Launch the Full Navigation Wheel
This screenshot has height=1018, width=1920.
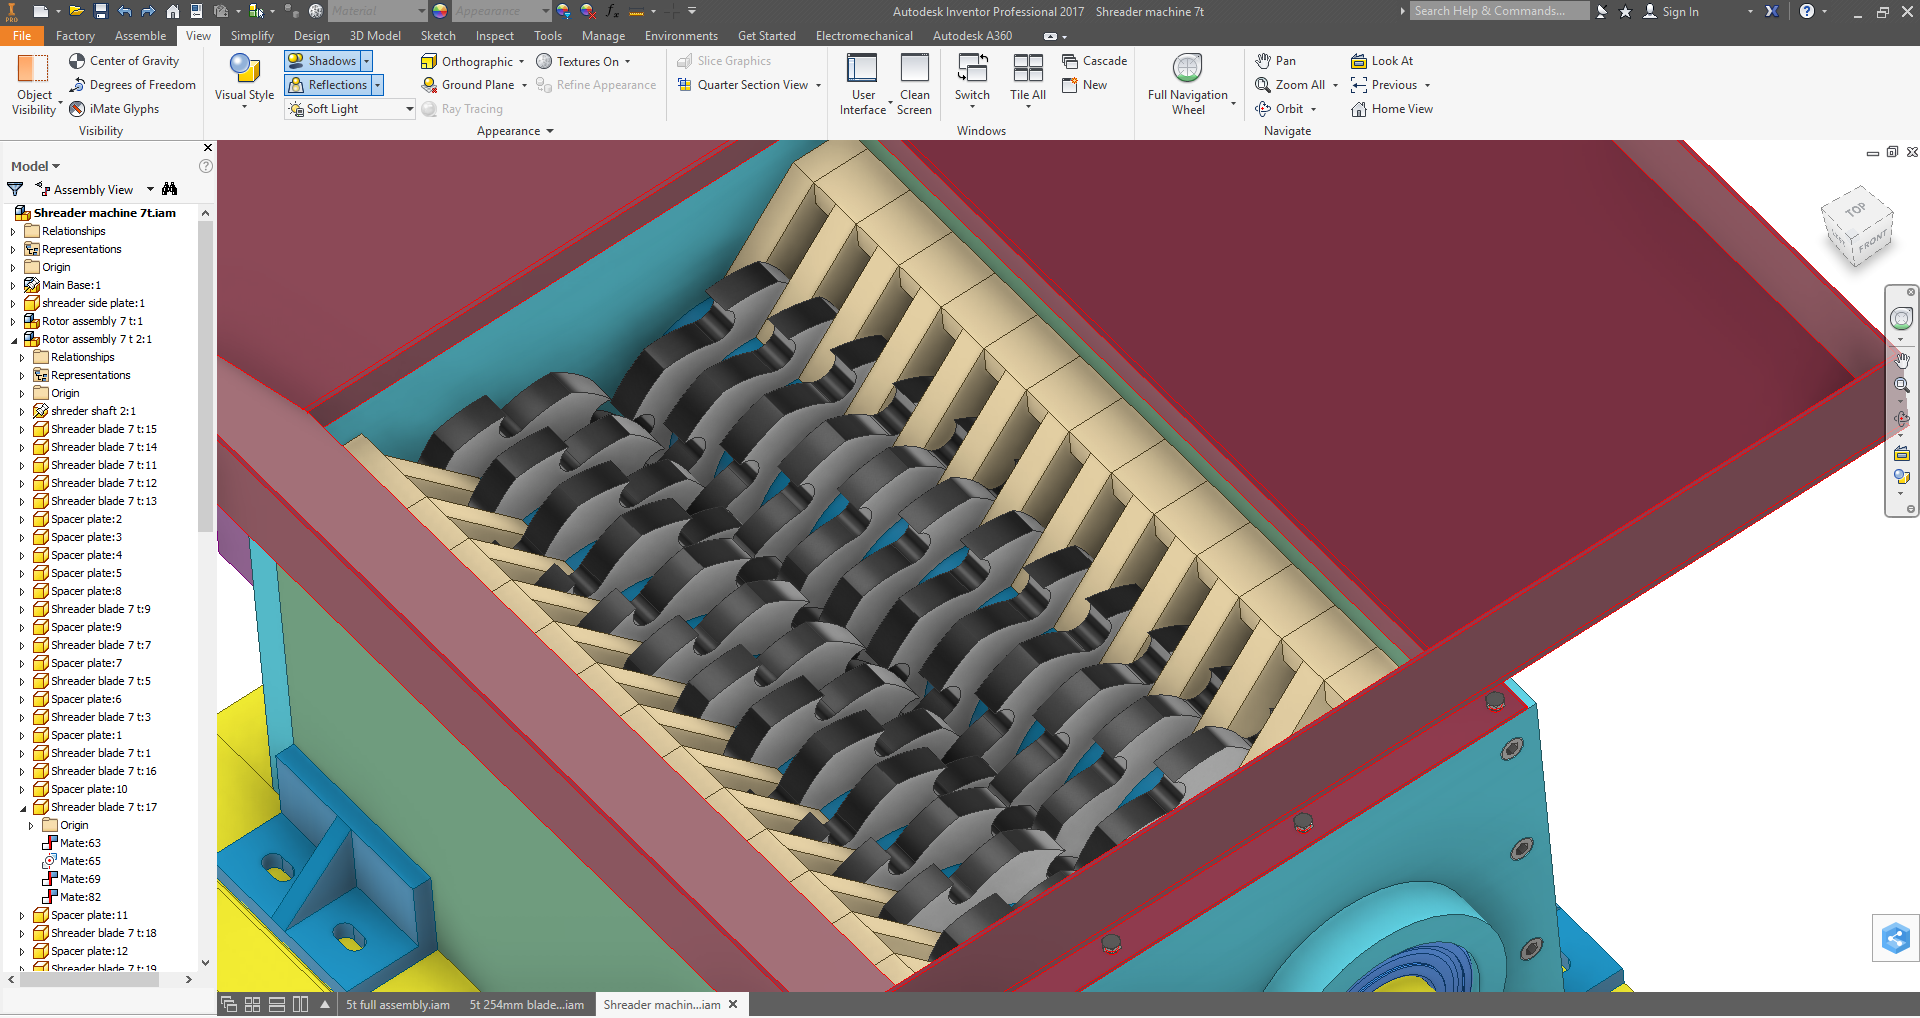point(1188,85)
